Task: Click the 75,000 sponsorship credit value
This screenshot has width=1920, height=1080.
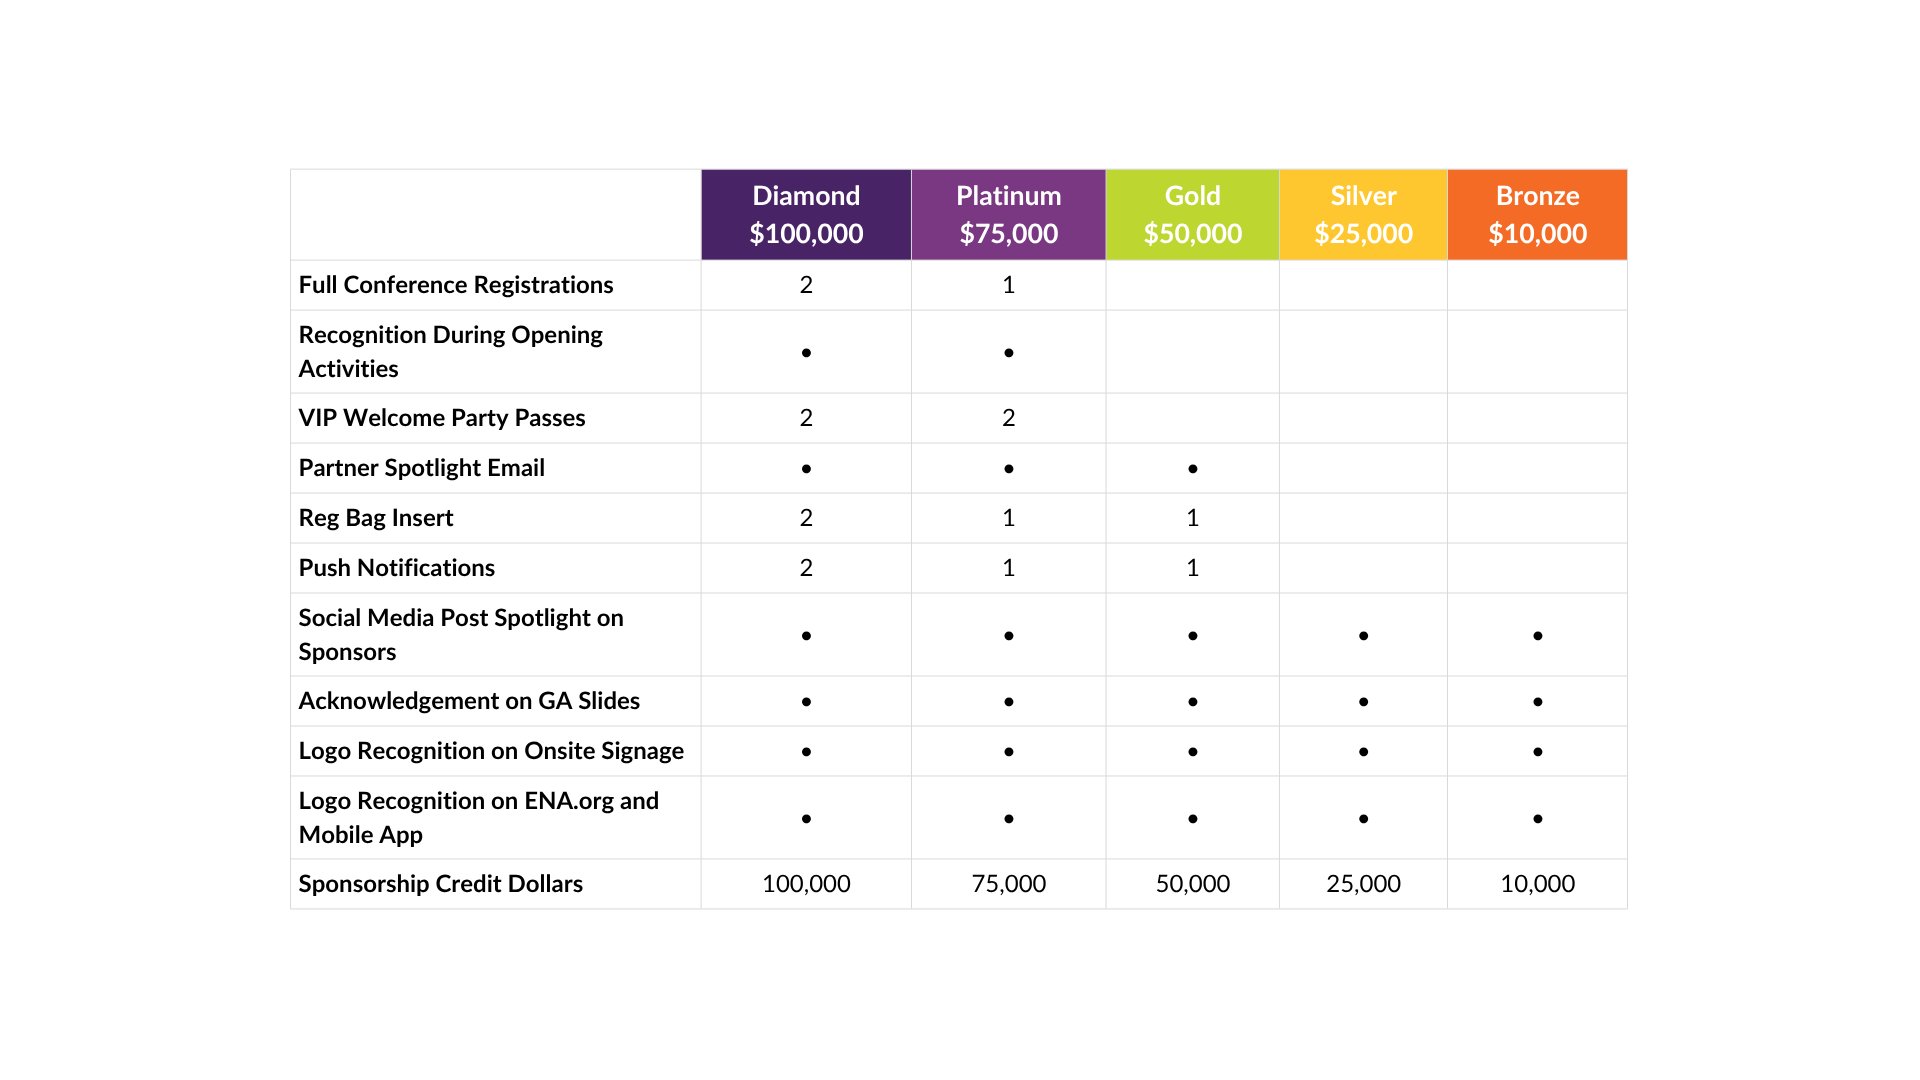Action: 1008,884
